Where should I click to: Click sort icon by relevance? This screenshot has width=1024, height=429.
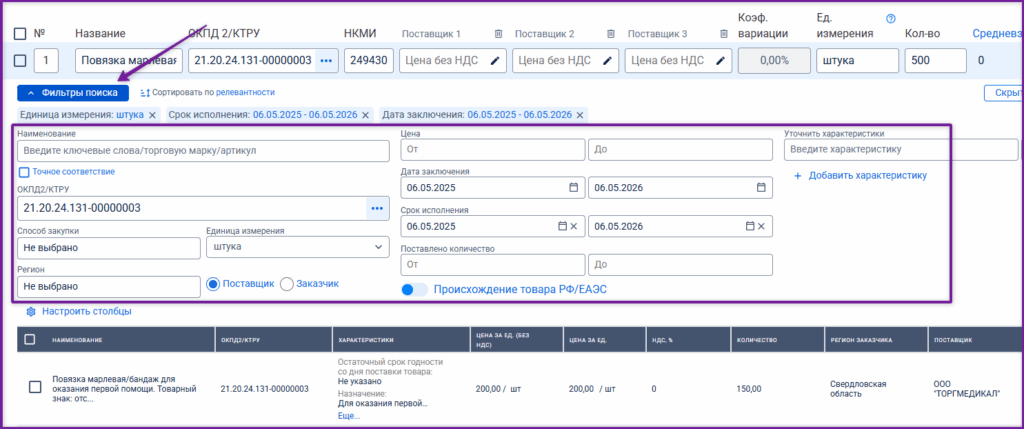(145, 93)
